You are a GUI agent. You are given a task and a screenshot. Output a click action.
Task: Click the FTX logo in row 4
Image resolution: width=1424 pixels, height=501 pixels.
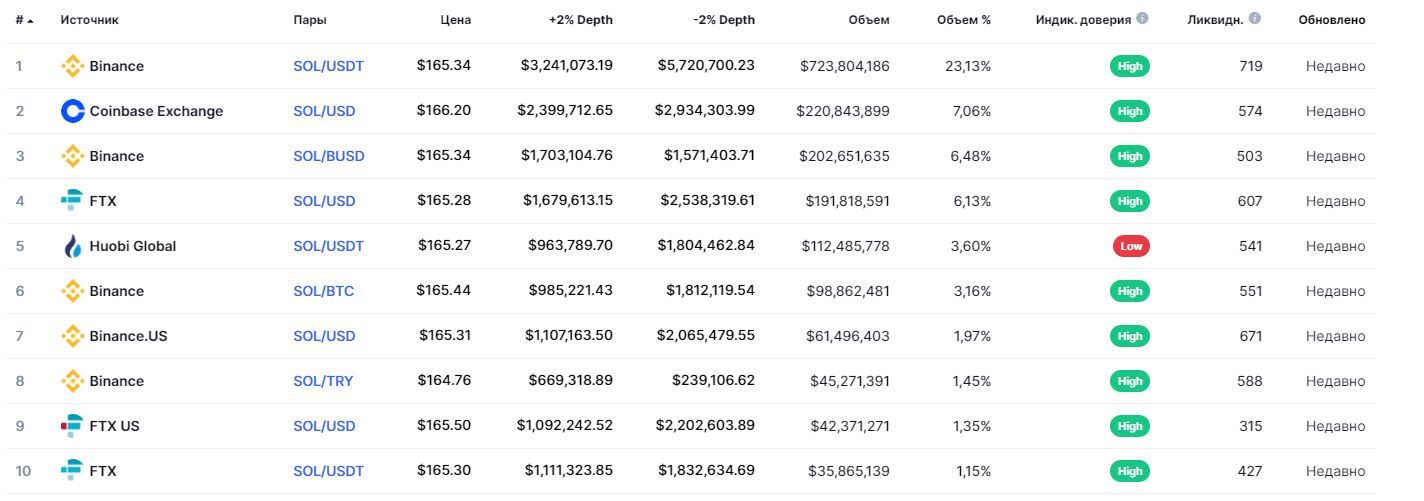72,201
